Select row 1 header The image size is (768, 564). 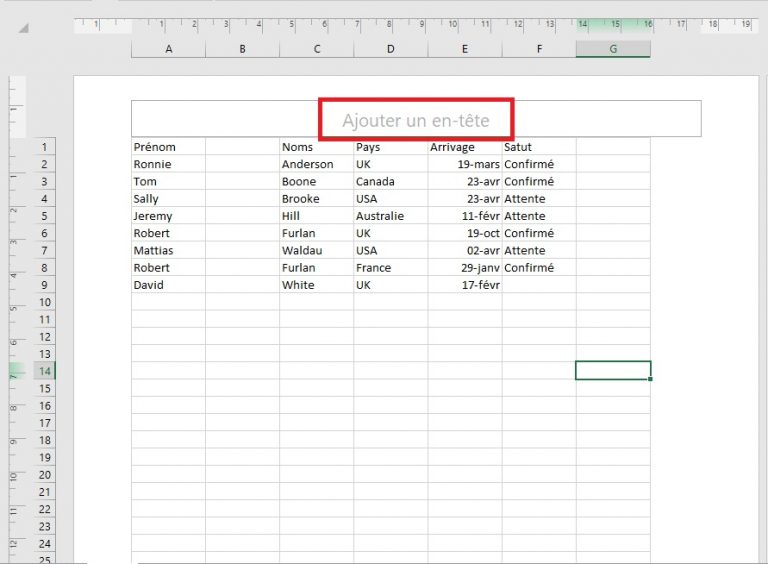pyautogui.click(x=45, y=147)
